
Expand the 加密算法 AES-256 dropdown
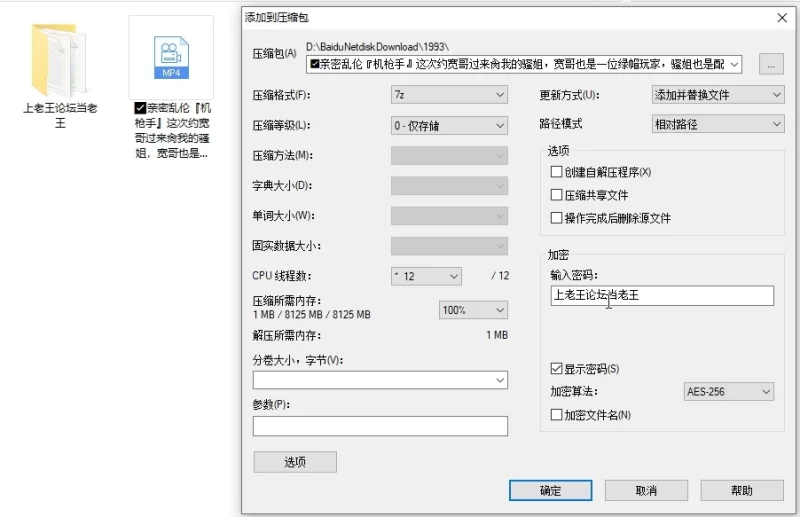[728, 392]
